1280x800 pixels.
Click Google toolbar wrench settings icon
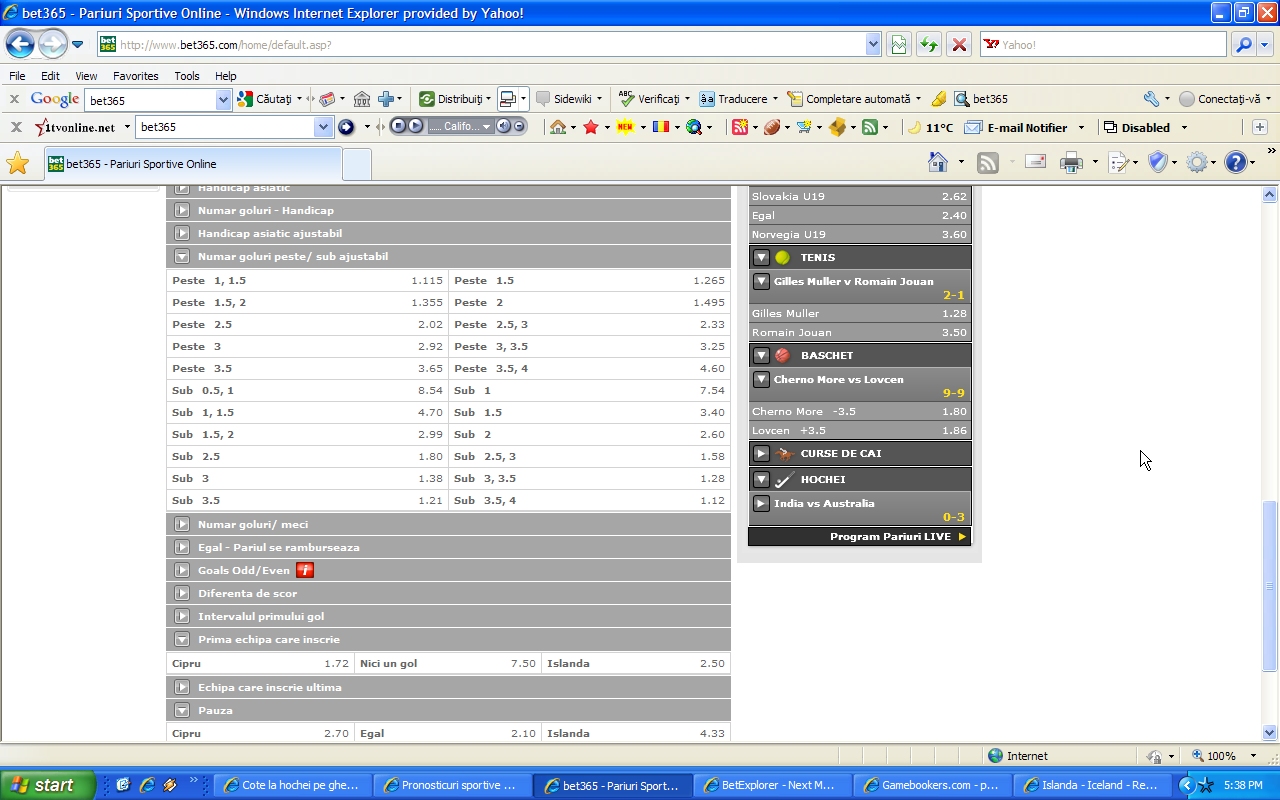click(1151, 99)
